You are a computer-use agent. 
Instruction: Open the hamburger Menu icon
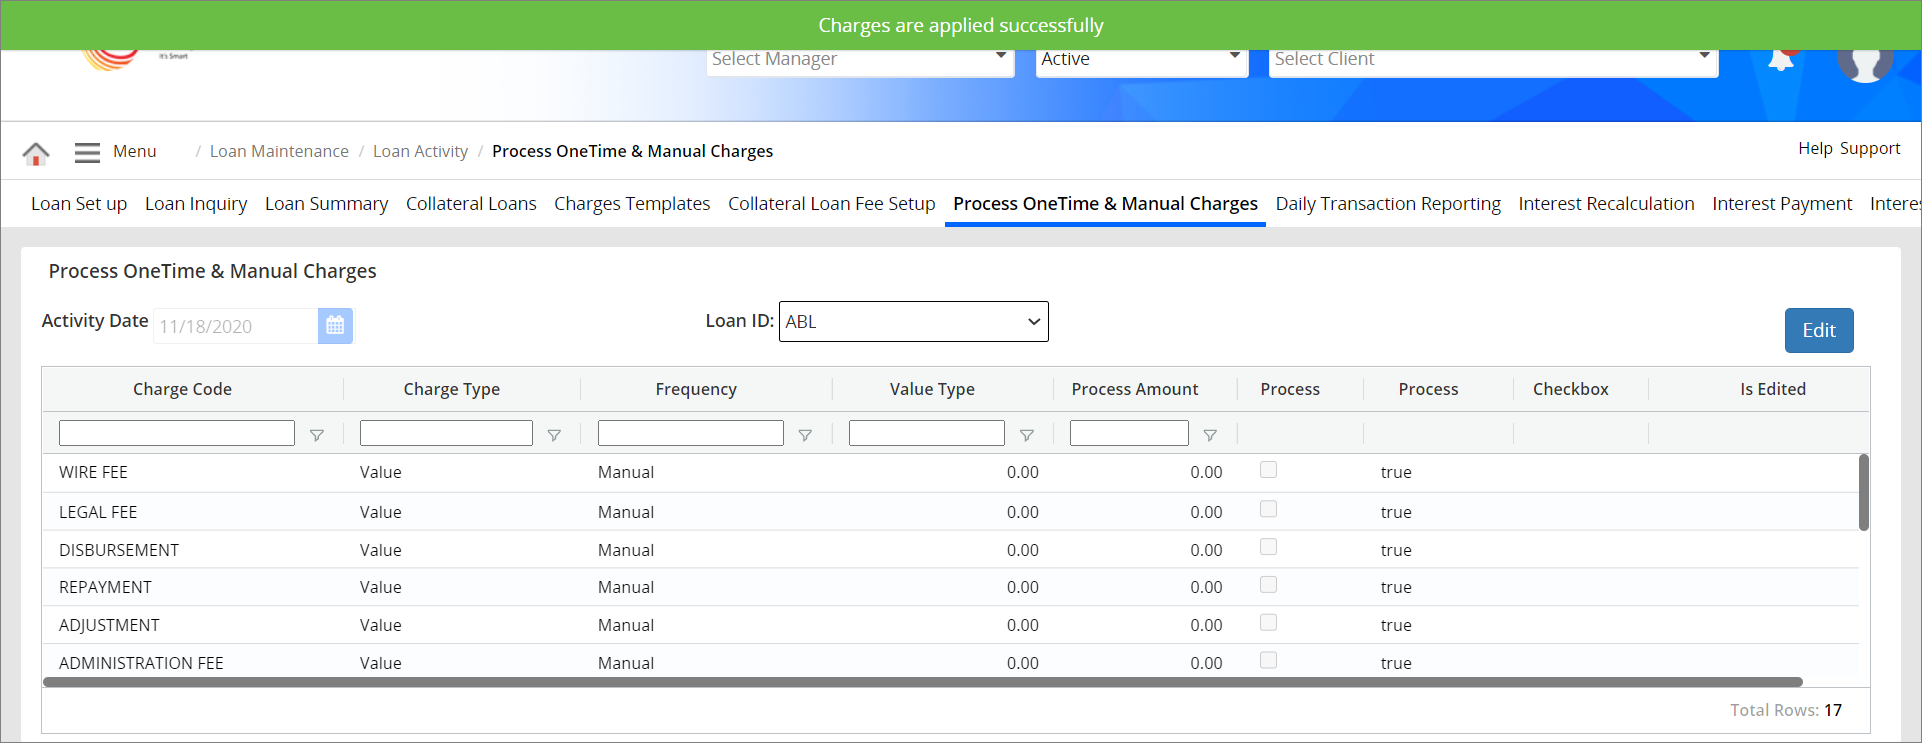pos(87,152)
